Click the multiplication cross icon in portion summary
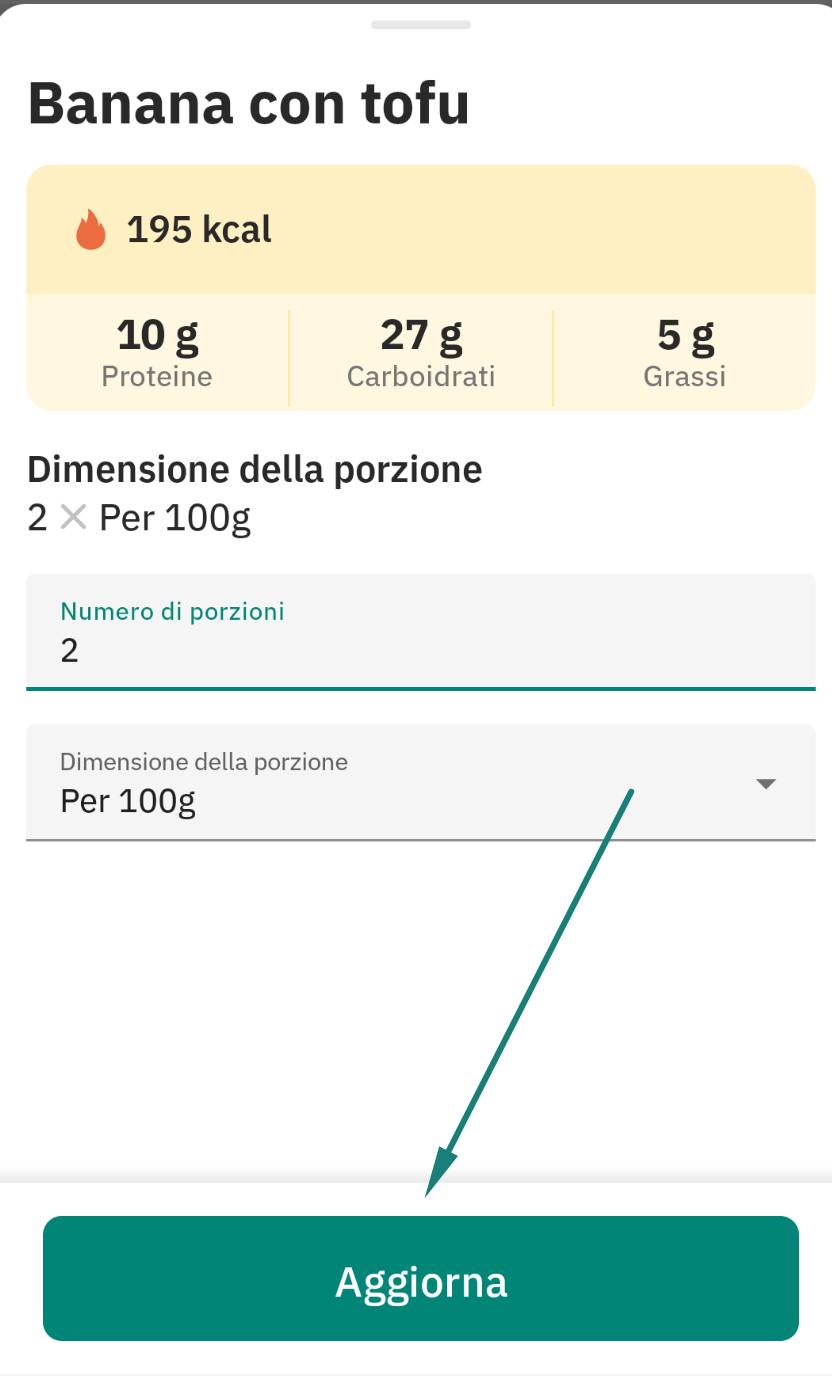The width and height of the screenshot is (832, 1376). (73, 518)
